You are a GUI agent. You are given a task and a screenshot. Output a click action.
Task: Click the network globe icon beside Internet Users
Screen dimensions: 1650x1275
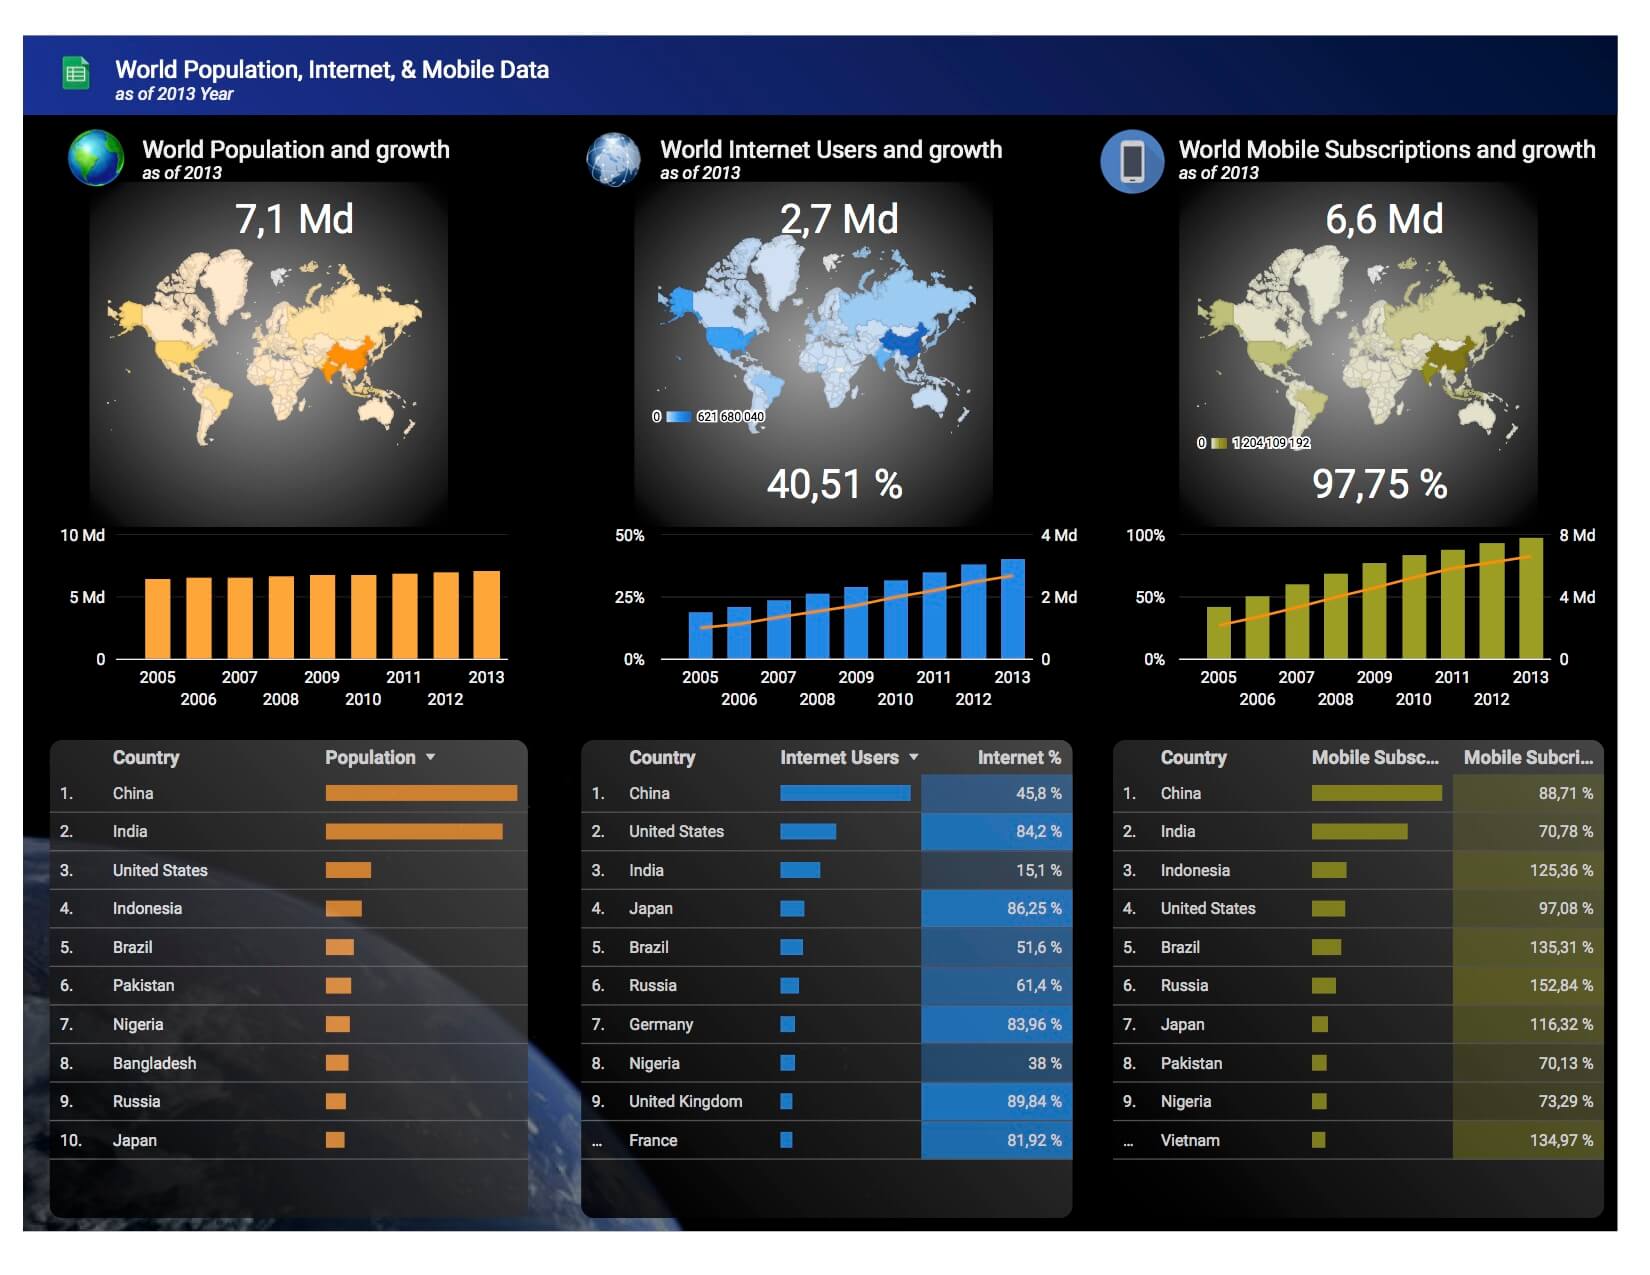[x=613, y=160]
